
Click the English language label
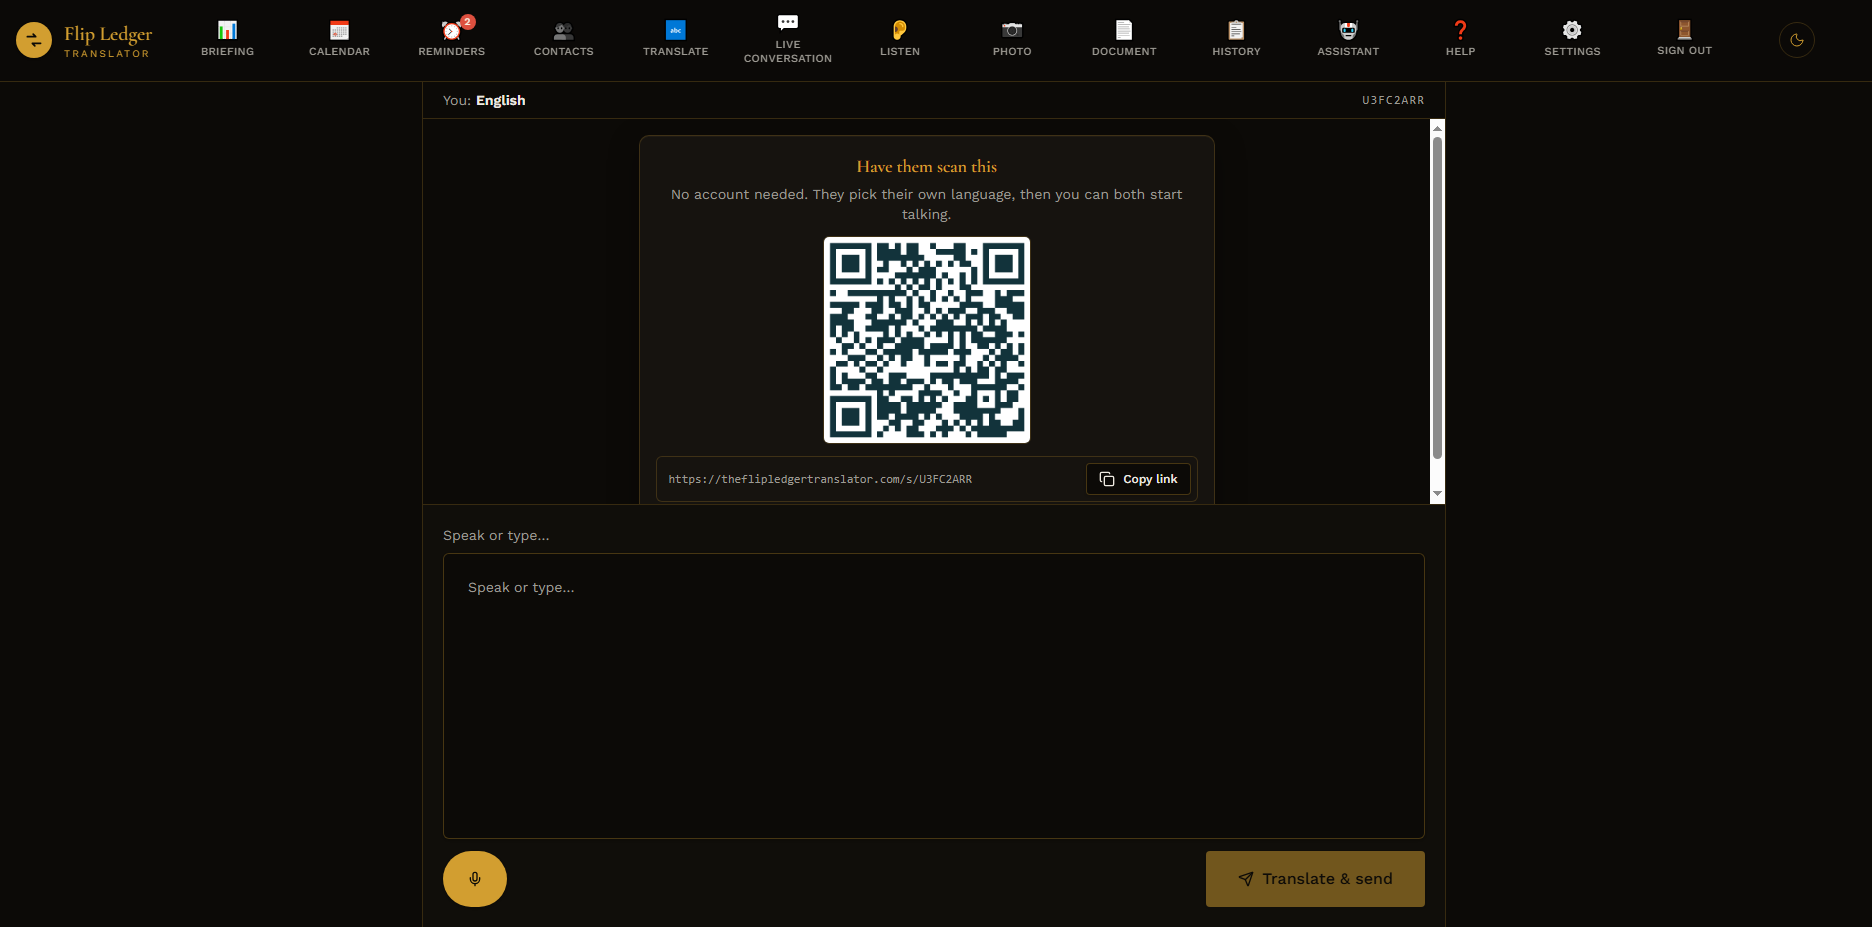point(500,100)
